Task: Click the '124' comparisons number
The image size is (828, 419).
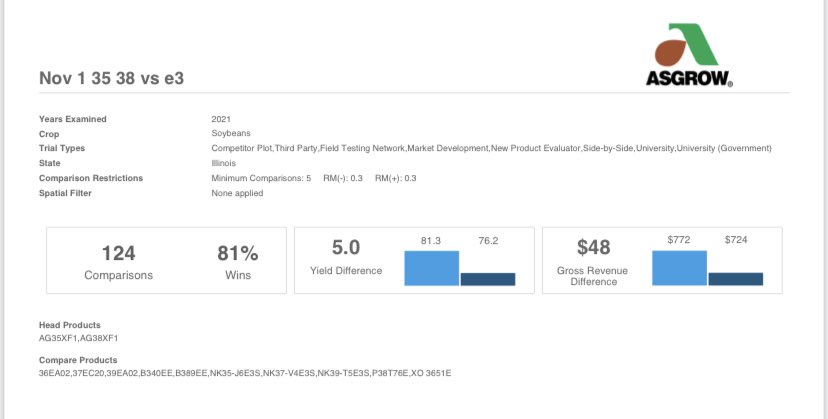Action: point(118,253)
